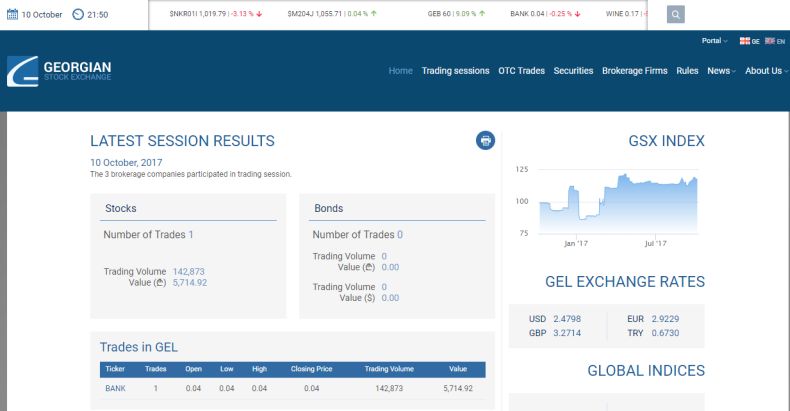This screenshot has width=790, height=411.
Task: Click SNKR01I ticker in top ribbon
Action: tap(216, 14)
